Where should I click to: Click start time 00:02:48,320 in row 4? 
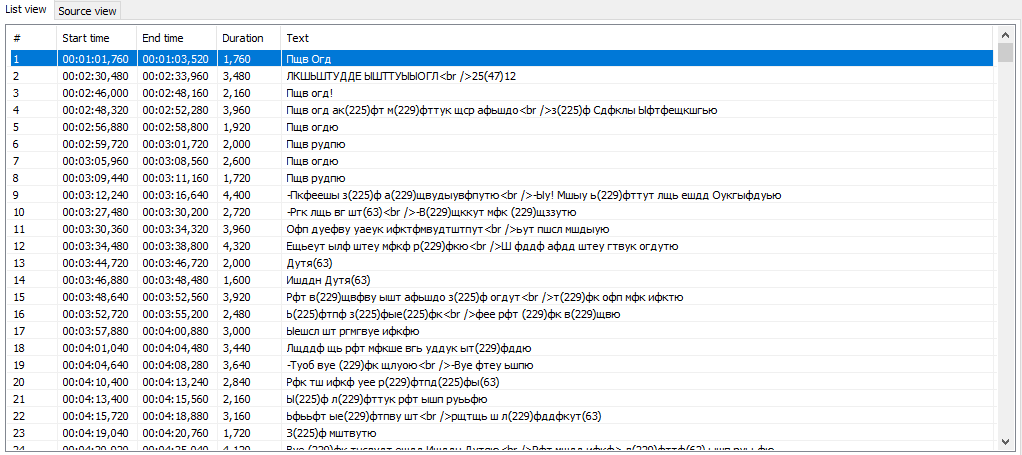coord(96,110)
